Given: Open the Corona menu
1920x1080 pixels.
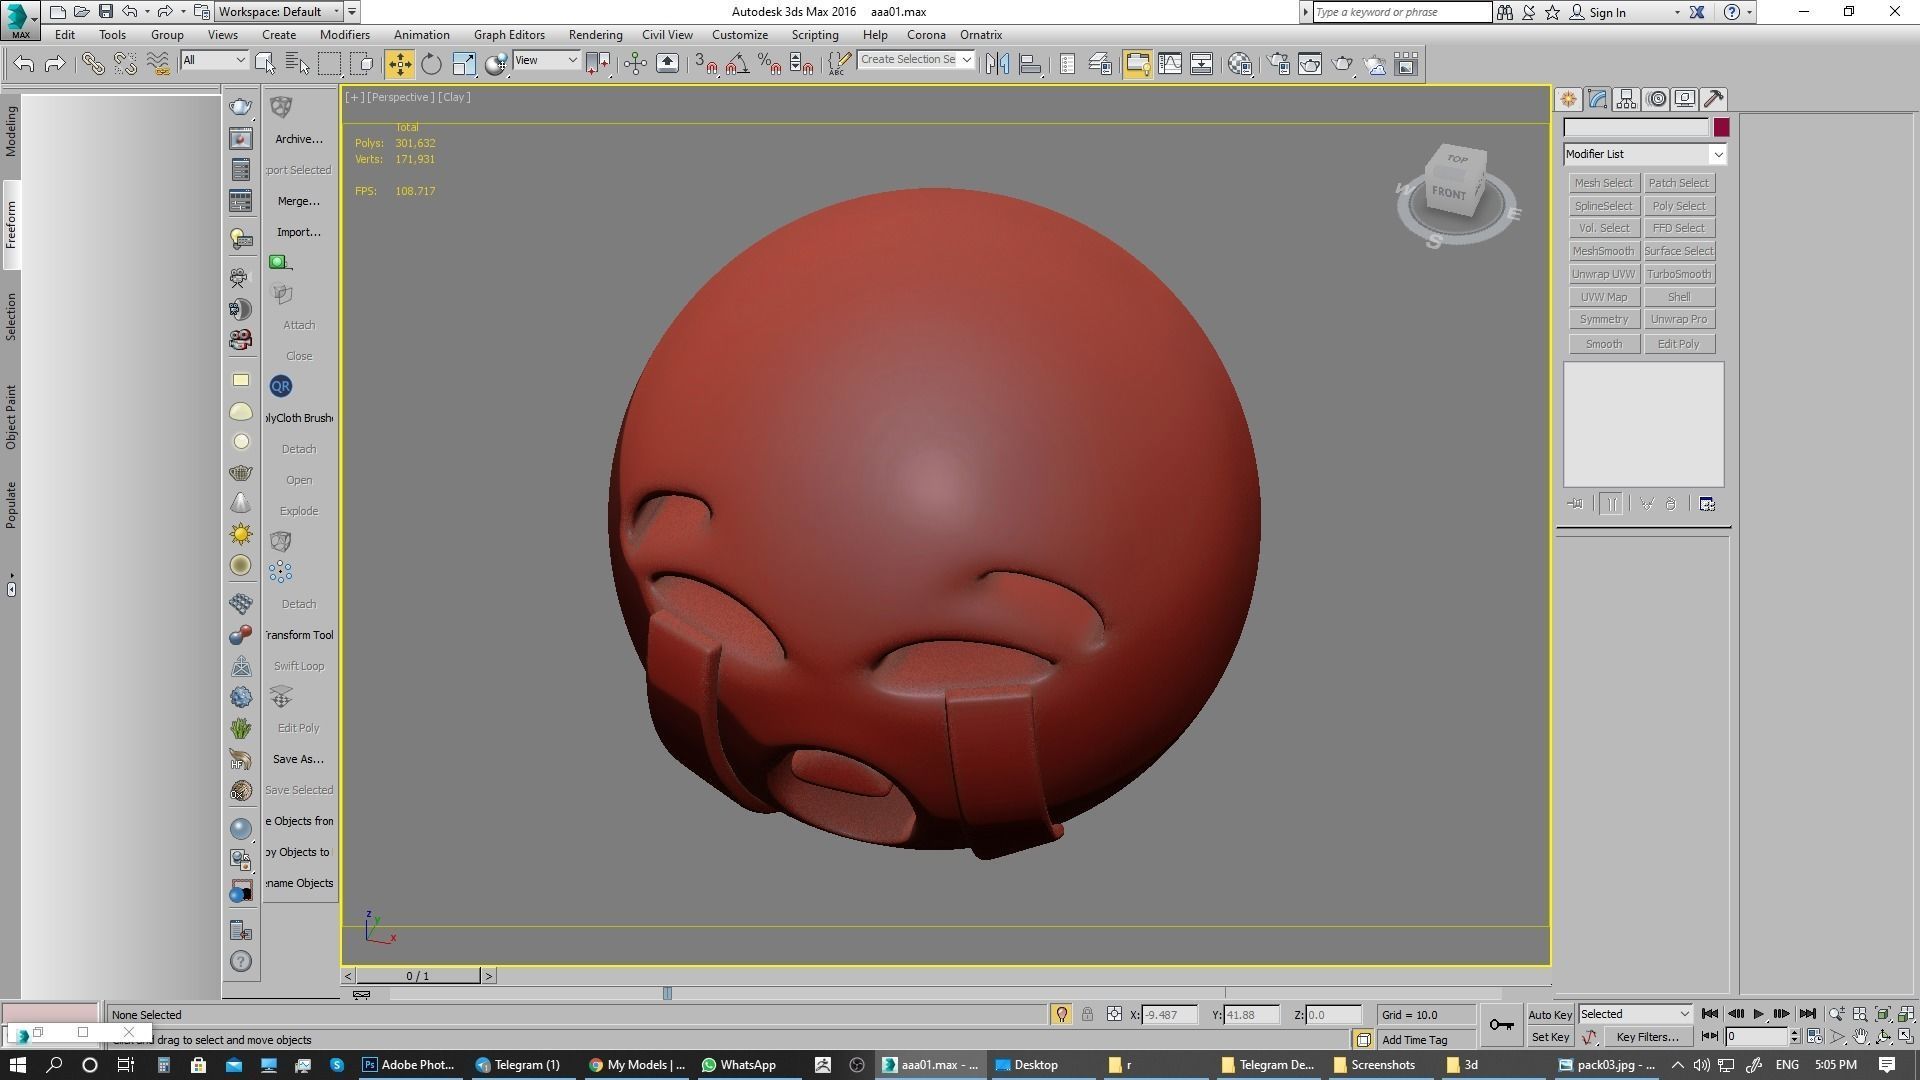Looking at the screenshot, I should point(926,34).
